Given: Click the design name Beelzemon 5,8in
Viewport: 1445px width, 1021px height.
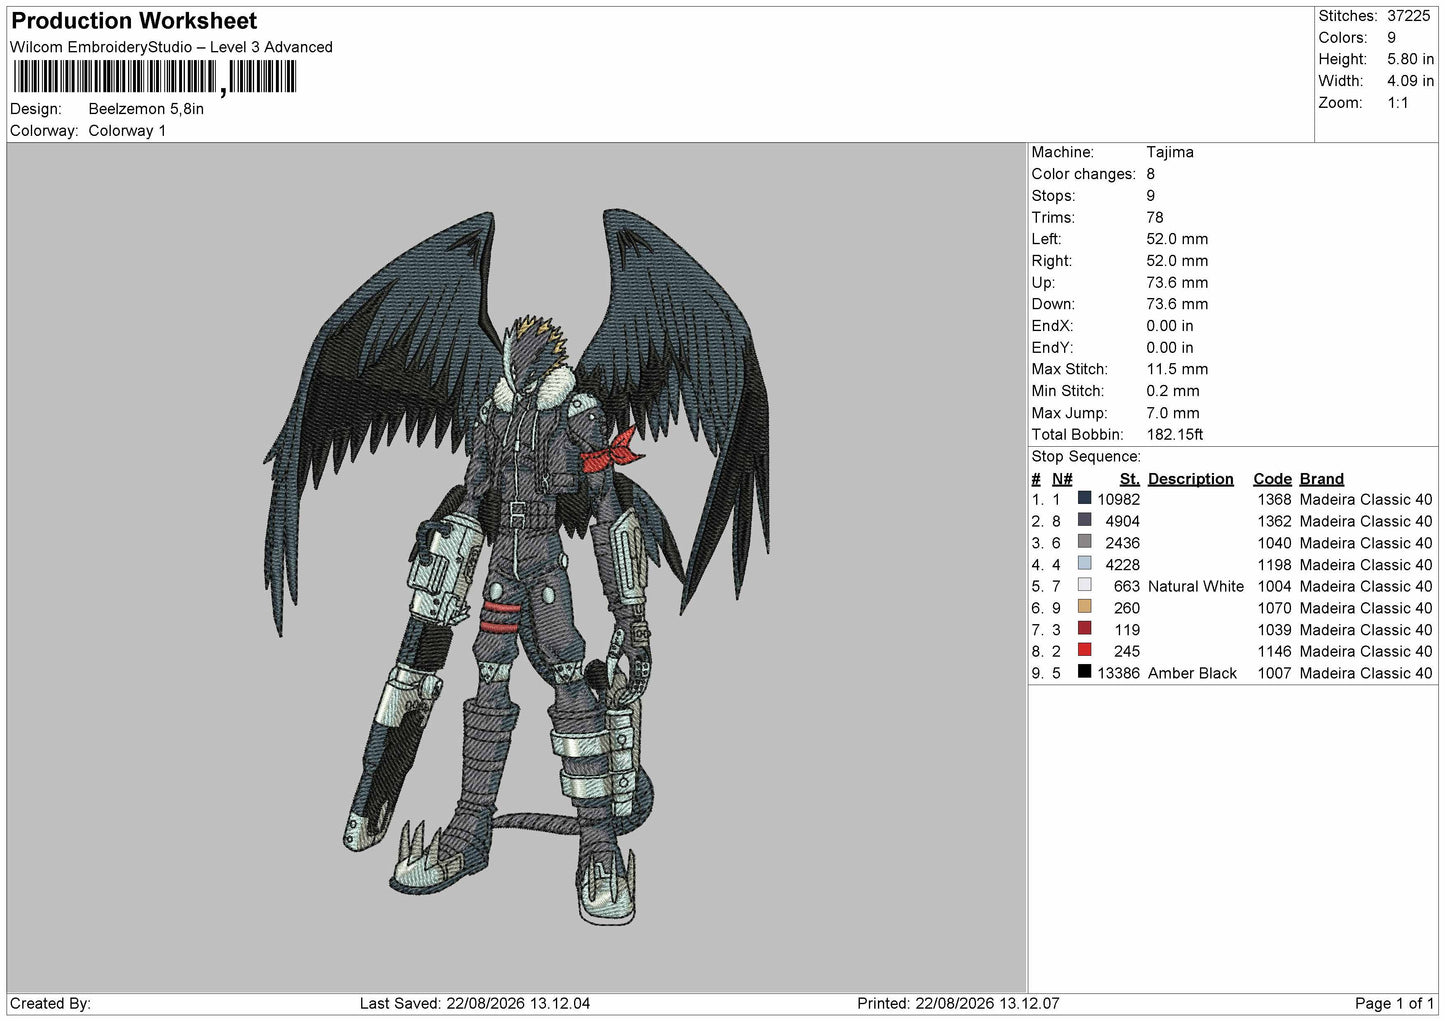Looking at the screenshot, I should tap(146, 109).
